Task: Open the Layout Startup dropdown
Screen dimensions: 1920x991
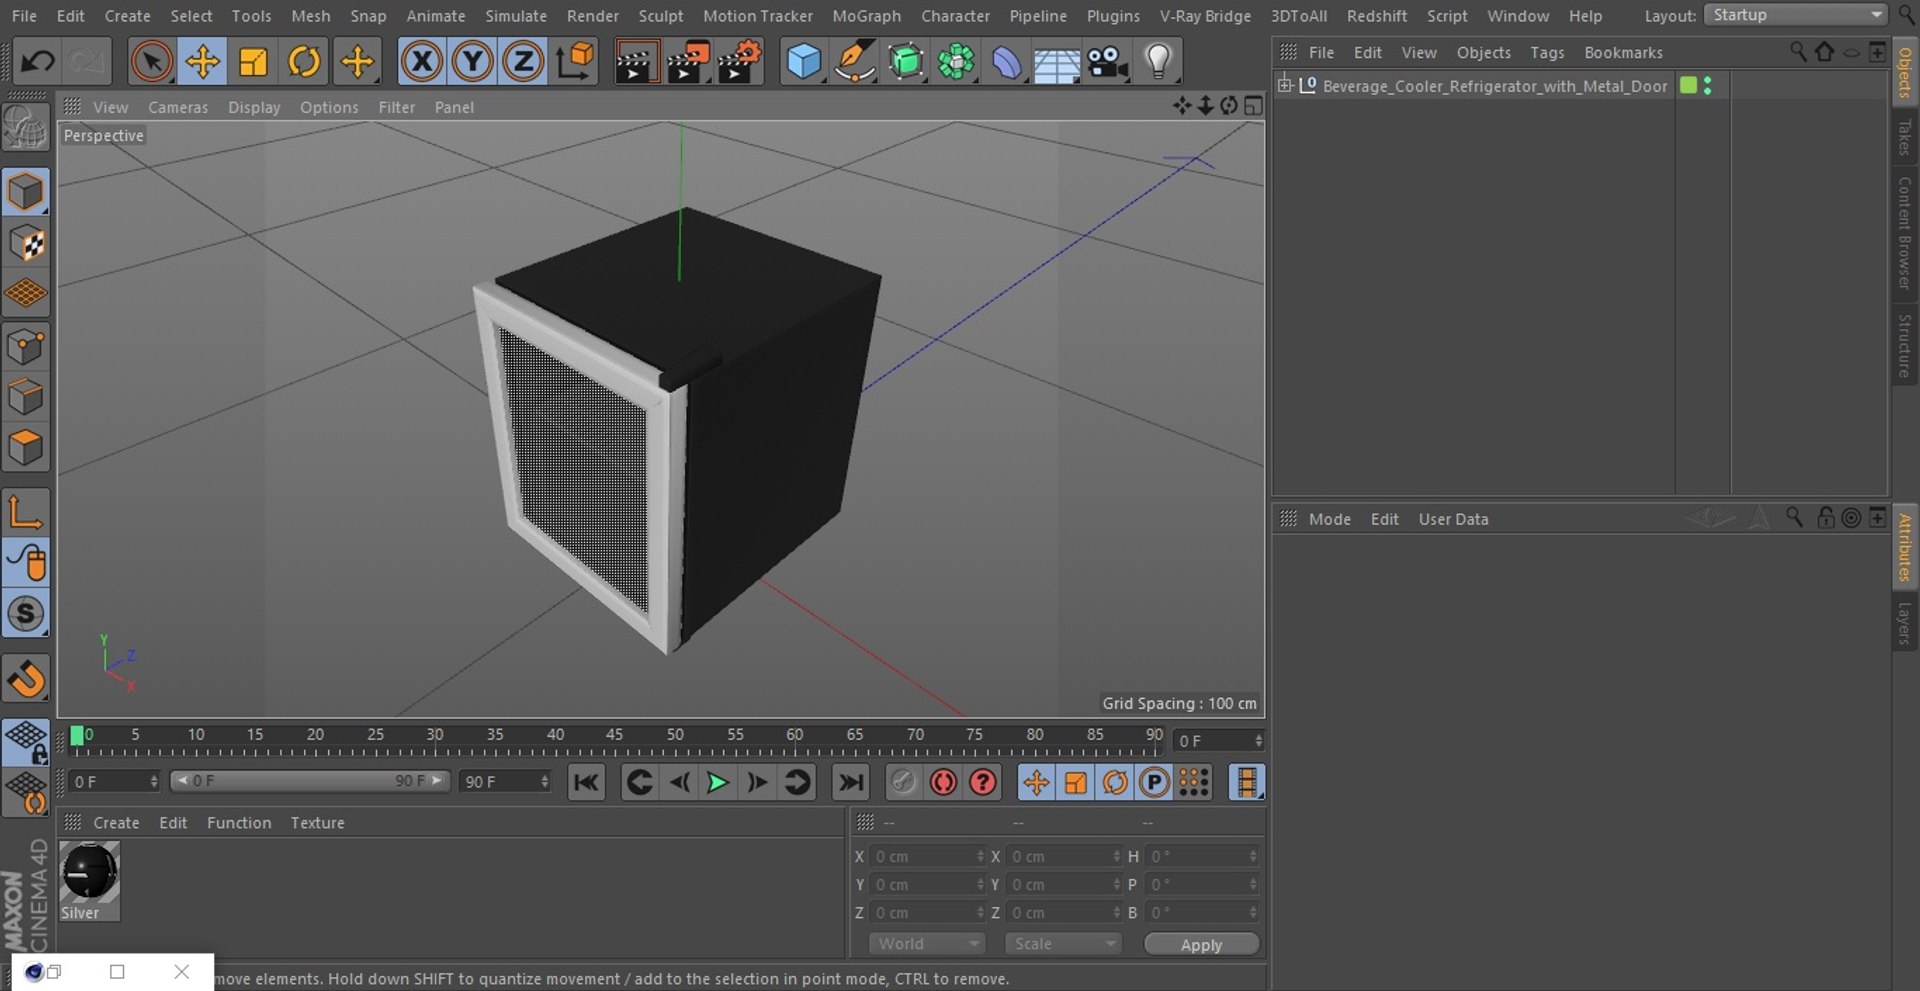Action: click(1795, 15)
